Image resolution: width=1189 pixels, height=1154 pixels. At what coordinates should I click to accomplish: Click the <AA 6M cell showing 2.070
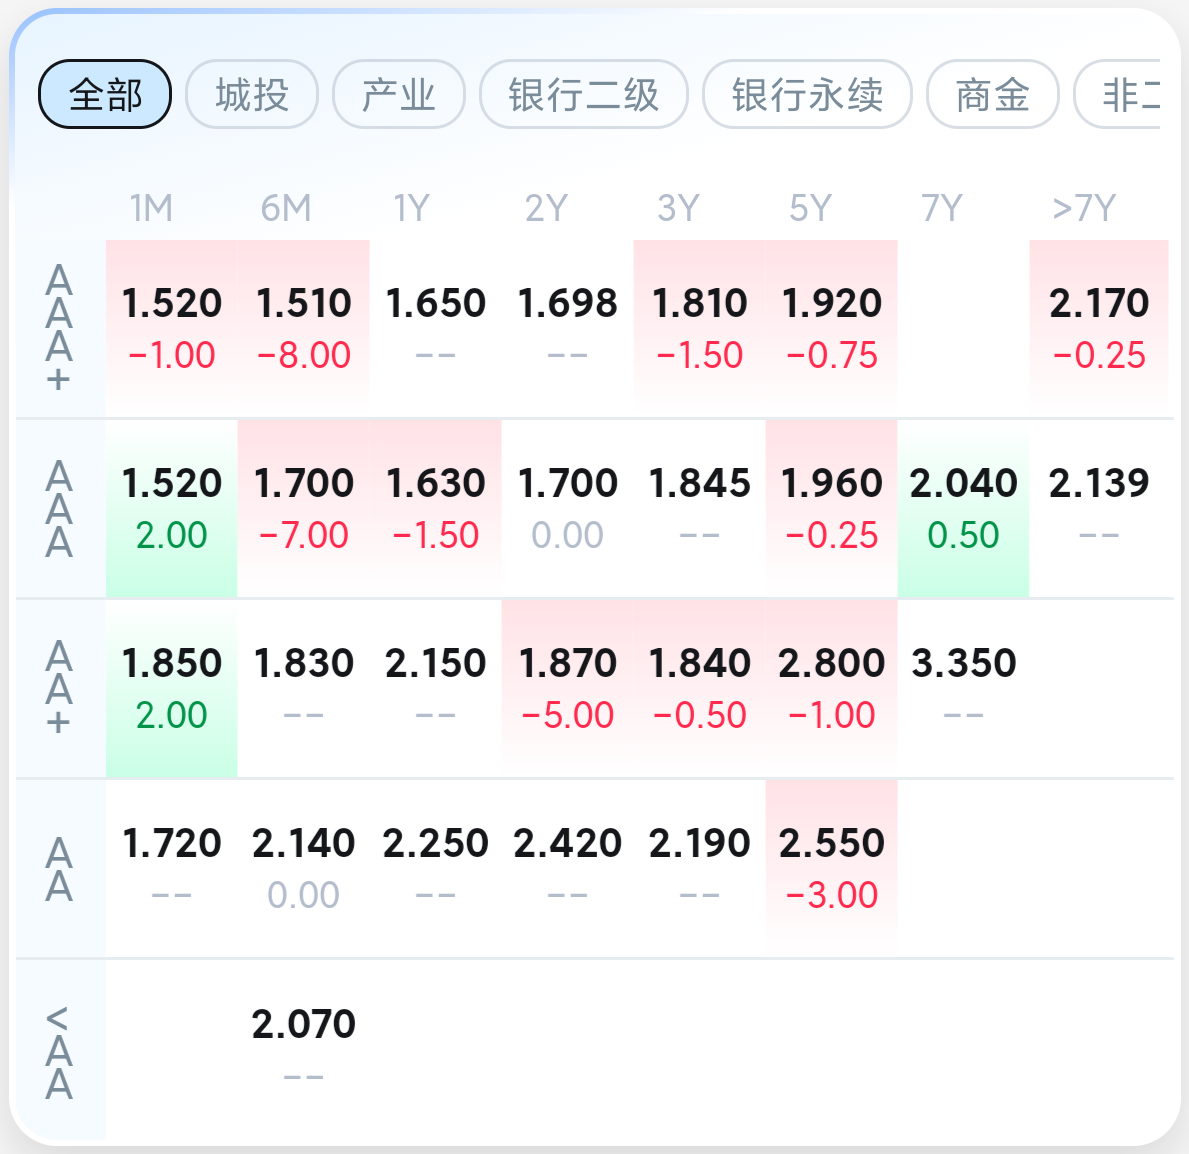click(x=303, y=1049)
